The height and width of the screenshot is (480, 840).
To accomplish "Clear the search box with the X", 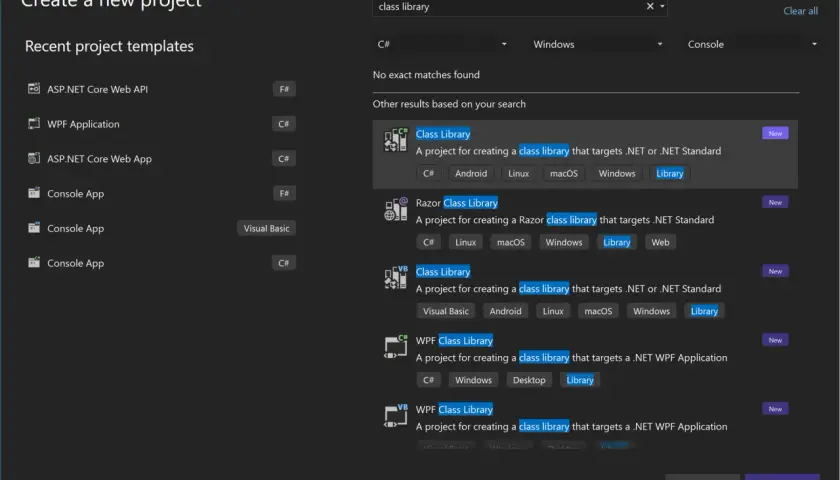I will point(650,6).
